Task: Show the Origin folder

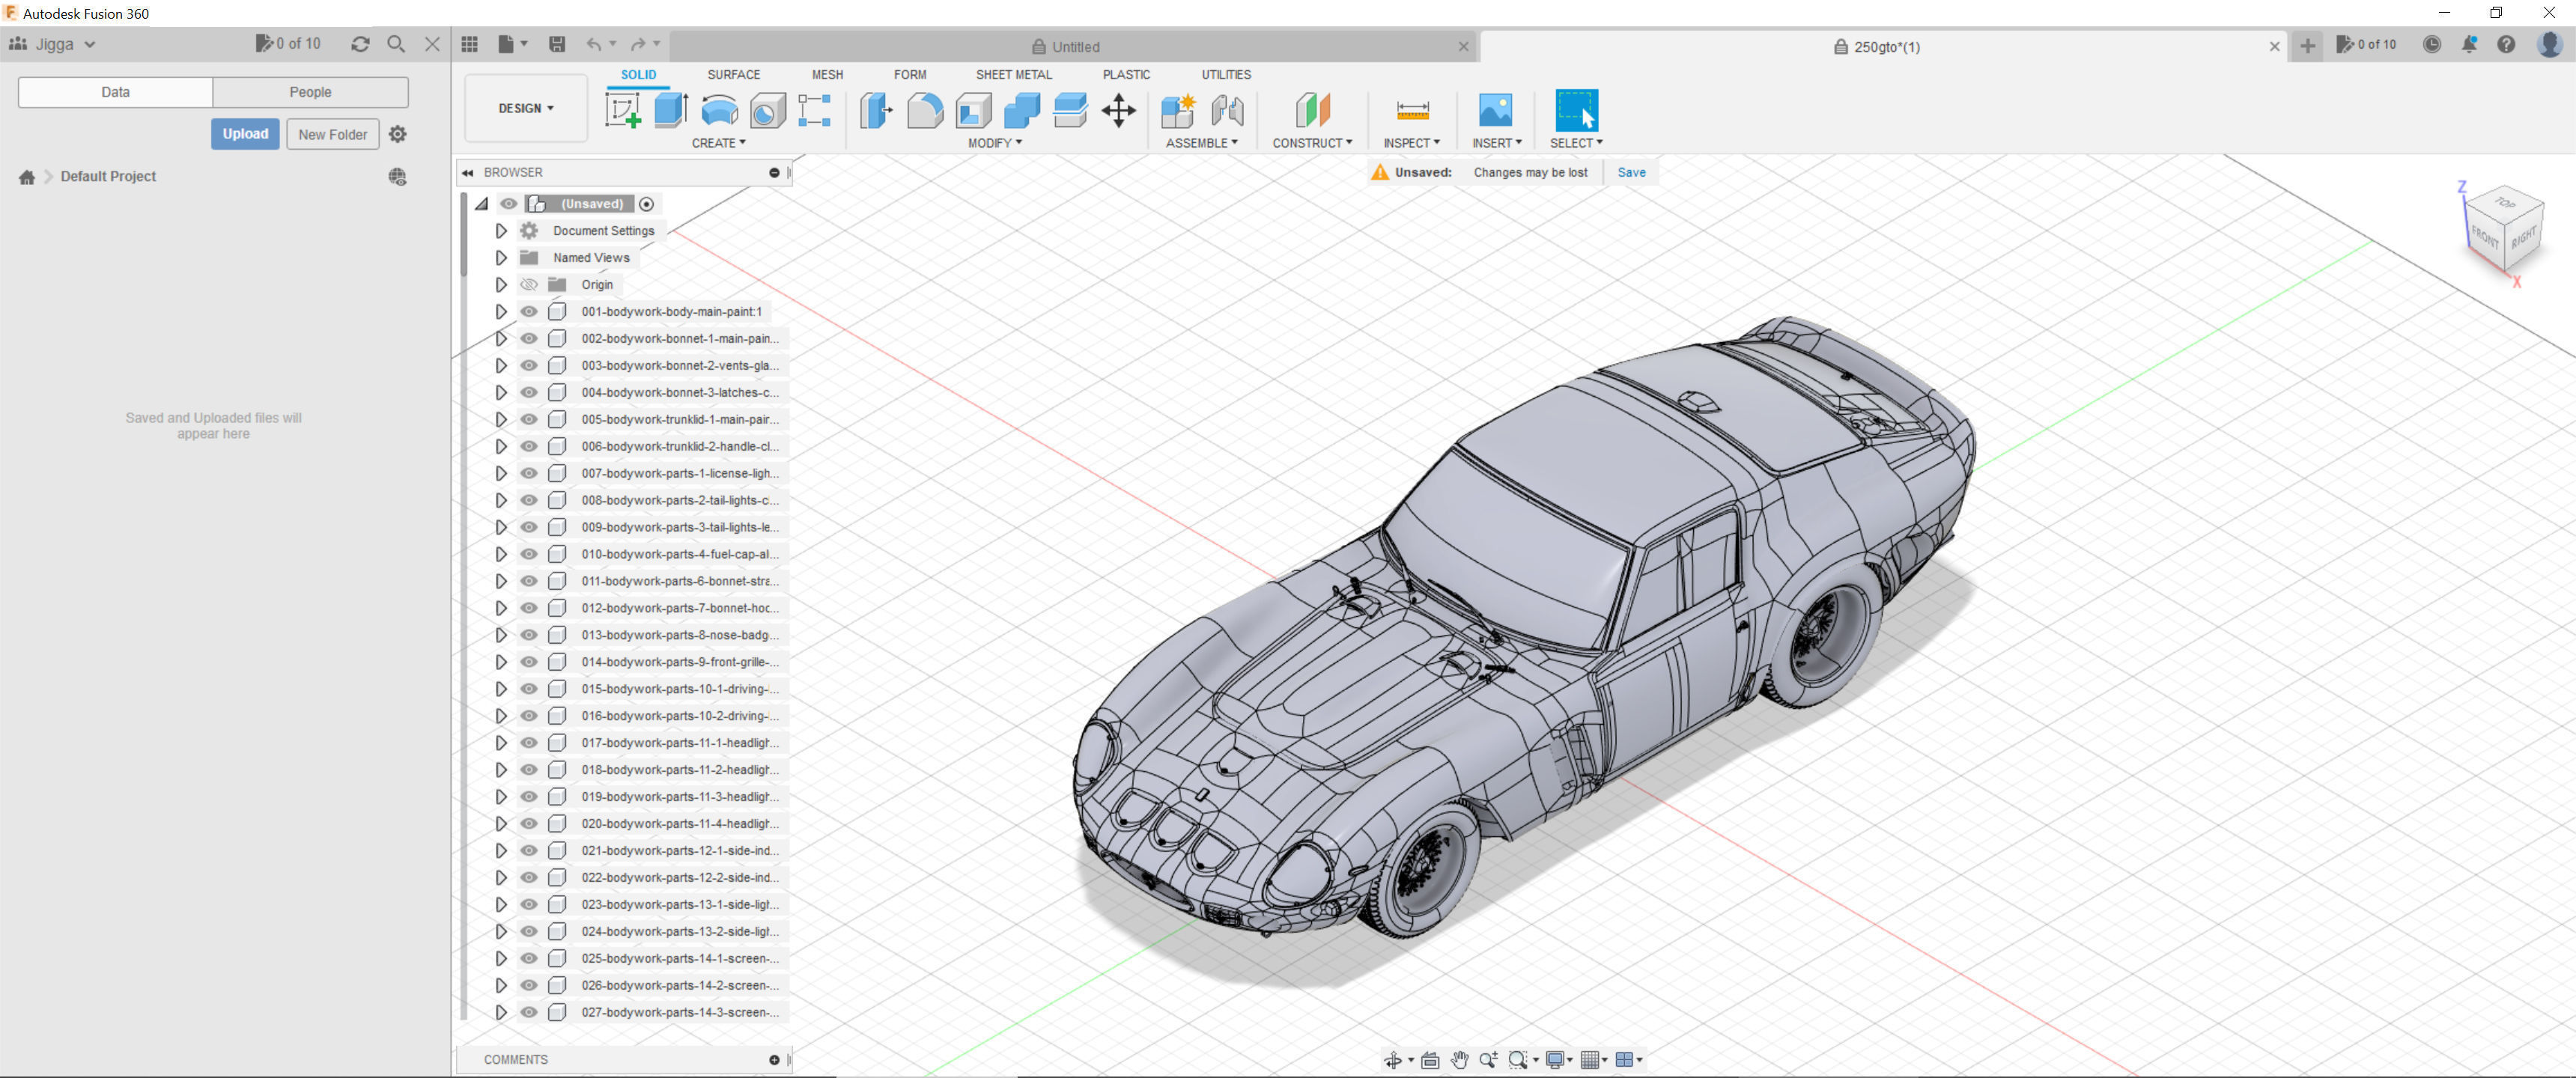Action: [529, 285]
